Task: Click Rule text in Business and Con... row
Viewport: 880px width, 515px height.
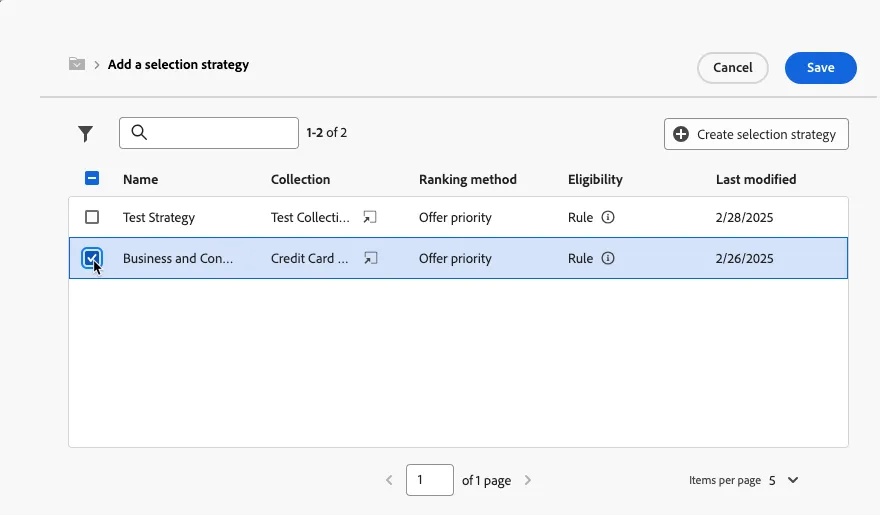Action: click(x=580, y=258)
